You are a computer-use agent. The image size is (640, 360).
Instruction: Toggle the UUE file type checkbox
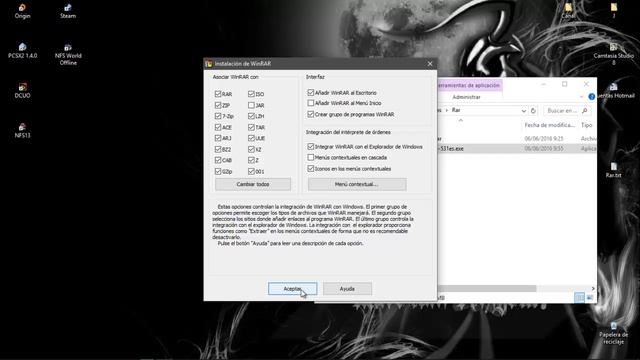click(x=251, y=138)
